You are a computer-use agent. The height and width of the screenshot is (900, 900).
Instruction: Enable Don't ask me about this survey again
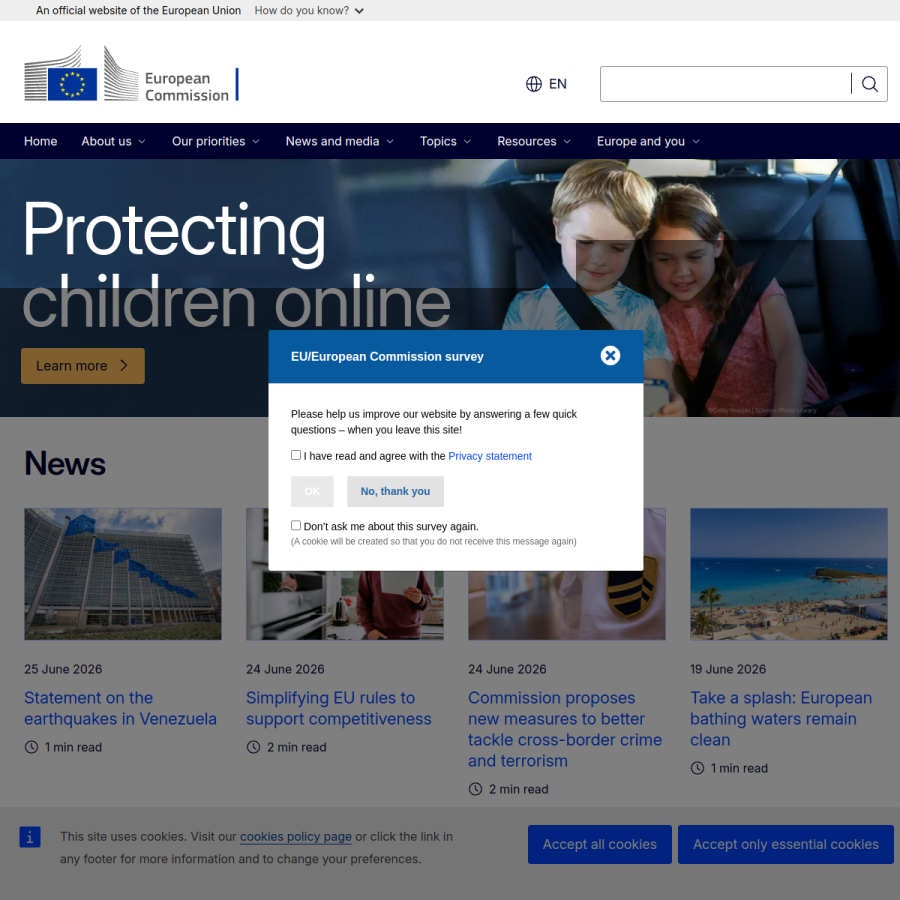click(296, 525)
